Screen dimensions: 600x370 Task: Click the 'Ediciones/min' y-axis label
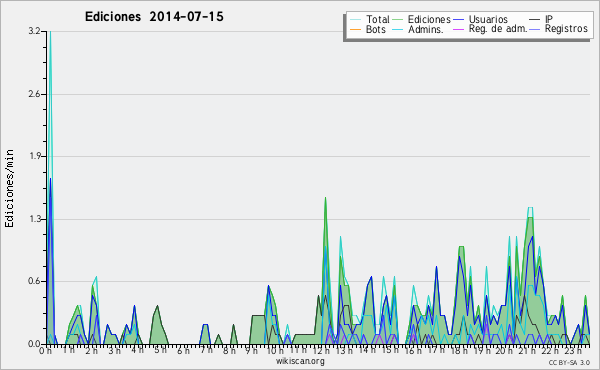click(9, 188)
